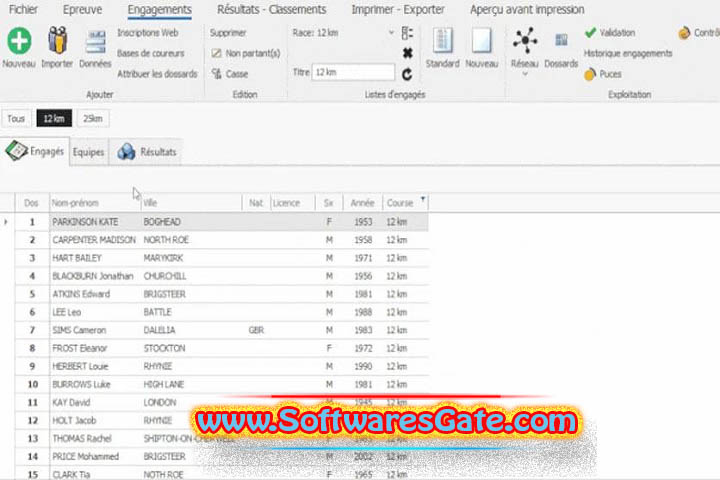Select the HART BAILEY name cell
This screenshot has height=480, width=720.
95,258
